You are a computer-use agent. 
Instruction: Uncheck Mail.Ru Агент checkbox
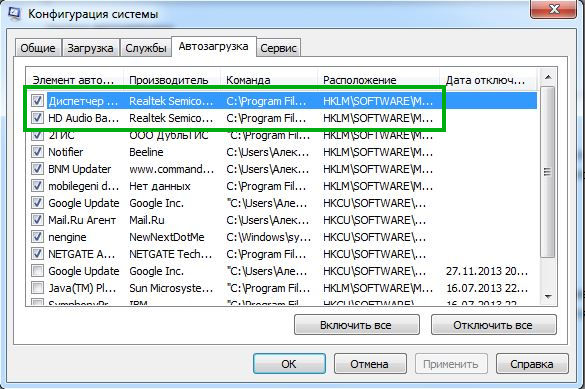click(37, 220)
